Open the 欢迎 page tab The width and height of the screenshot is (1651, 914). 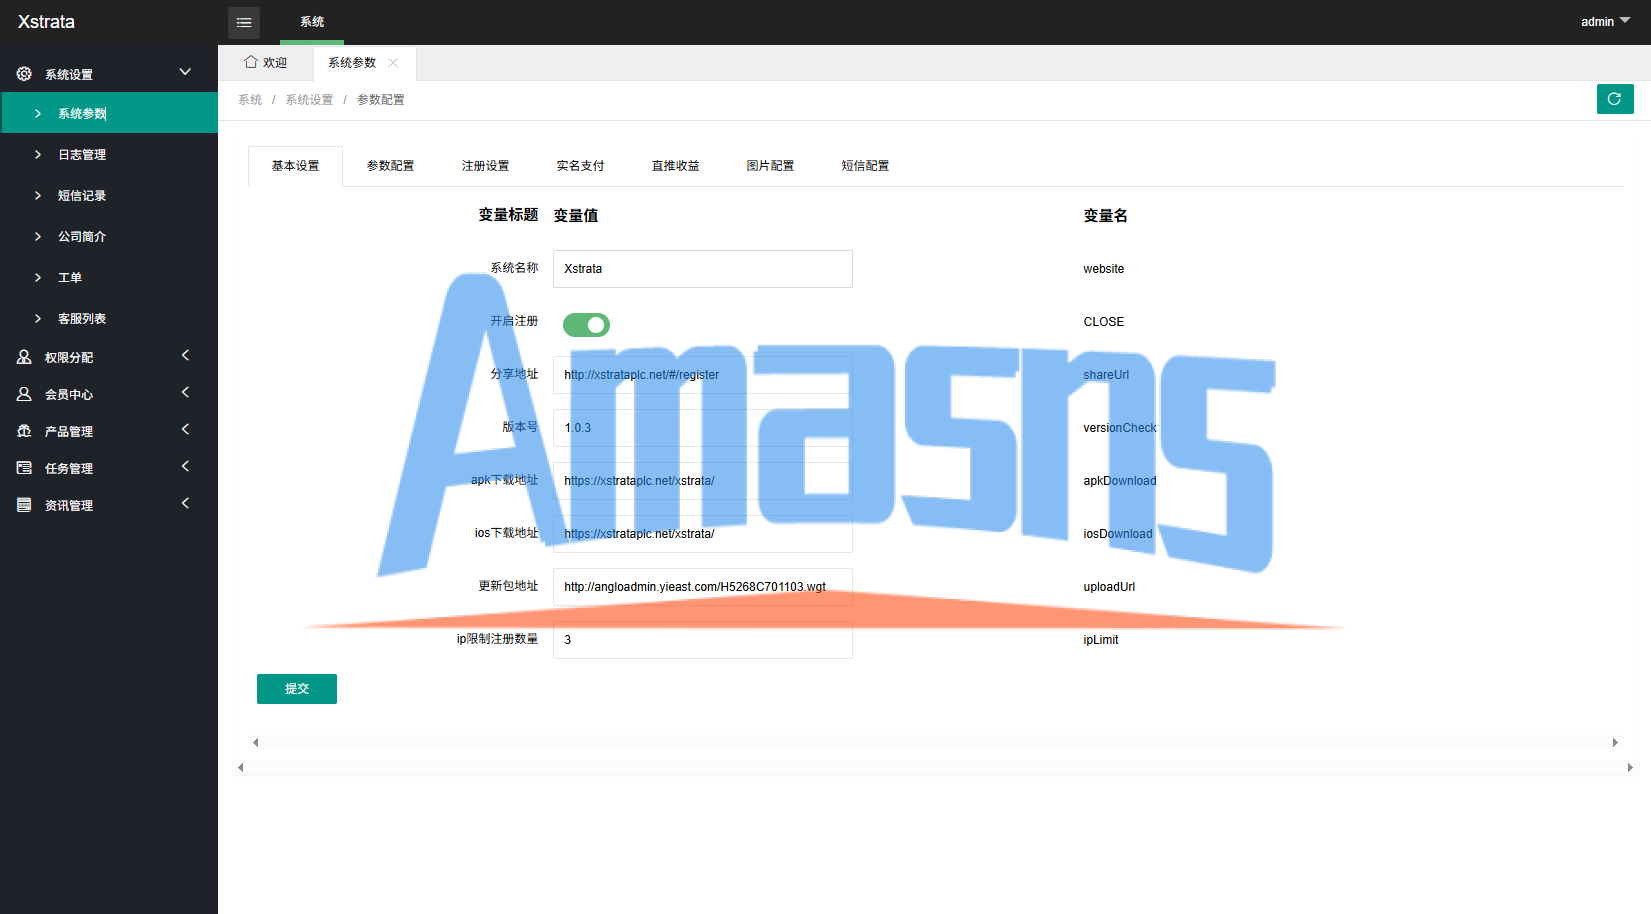point(266,62)
